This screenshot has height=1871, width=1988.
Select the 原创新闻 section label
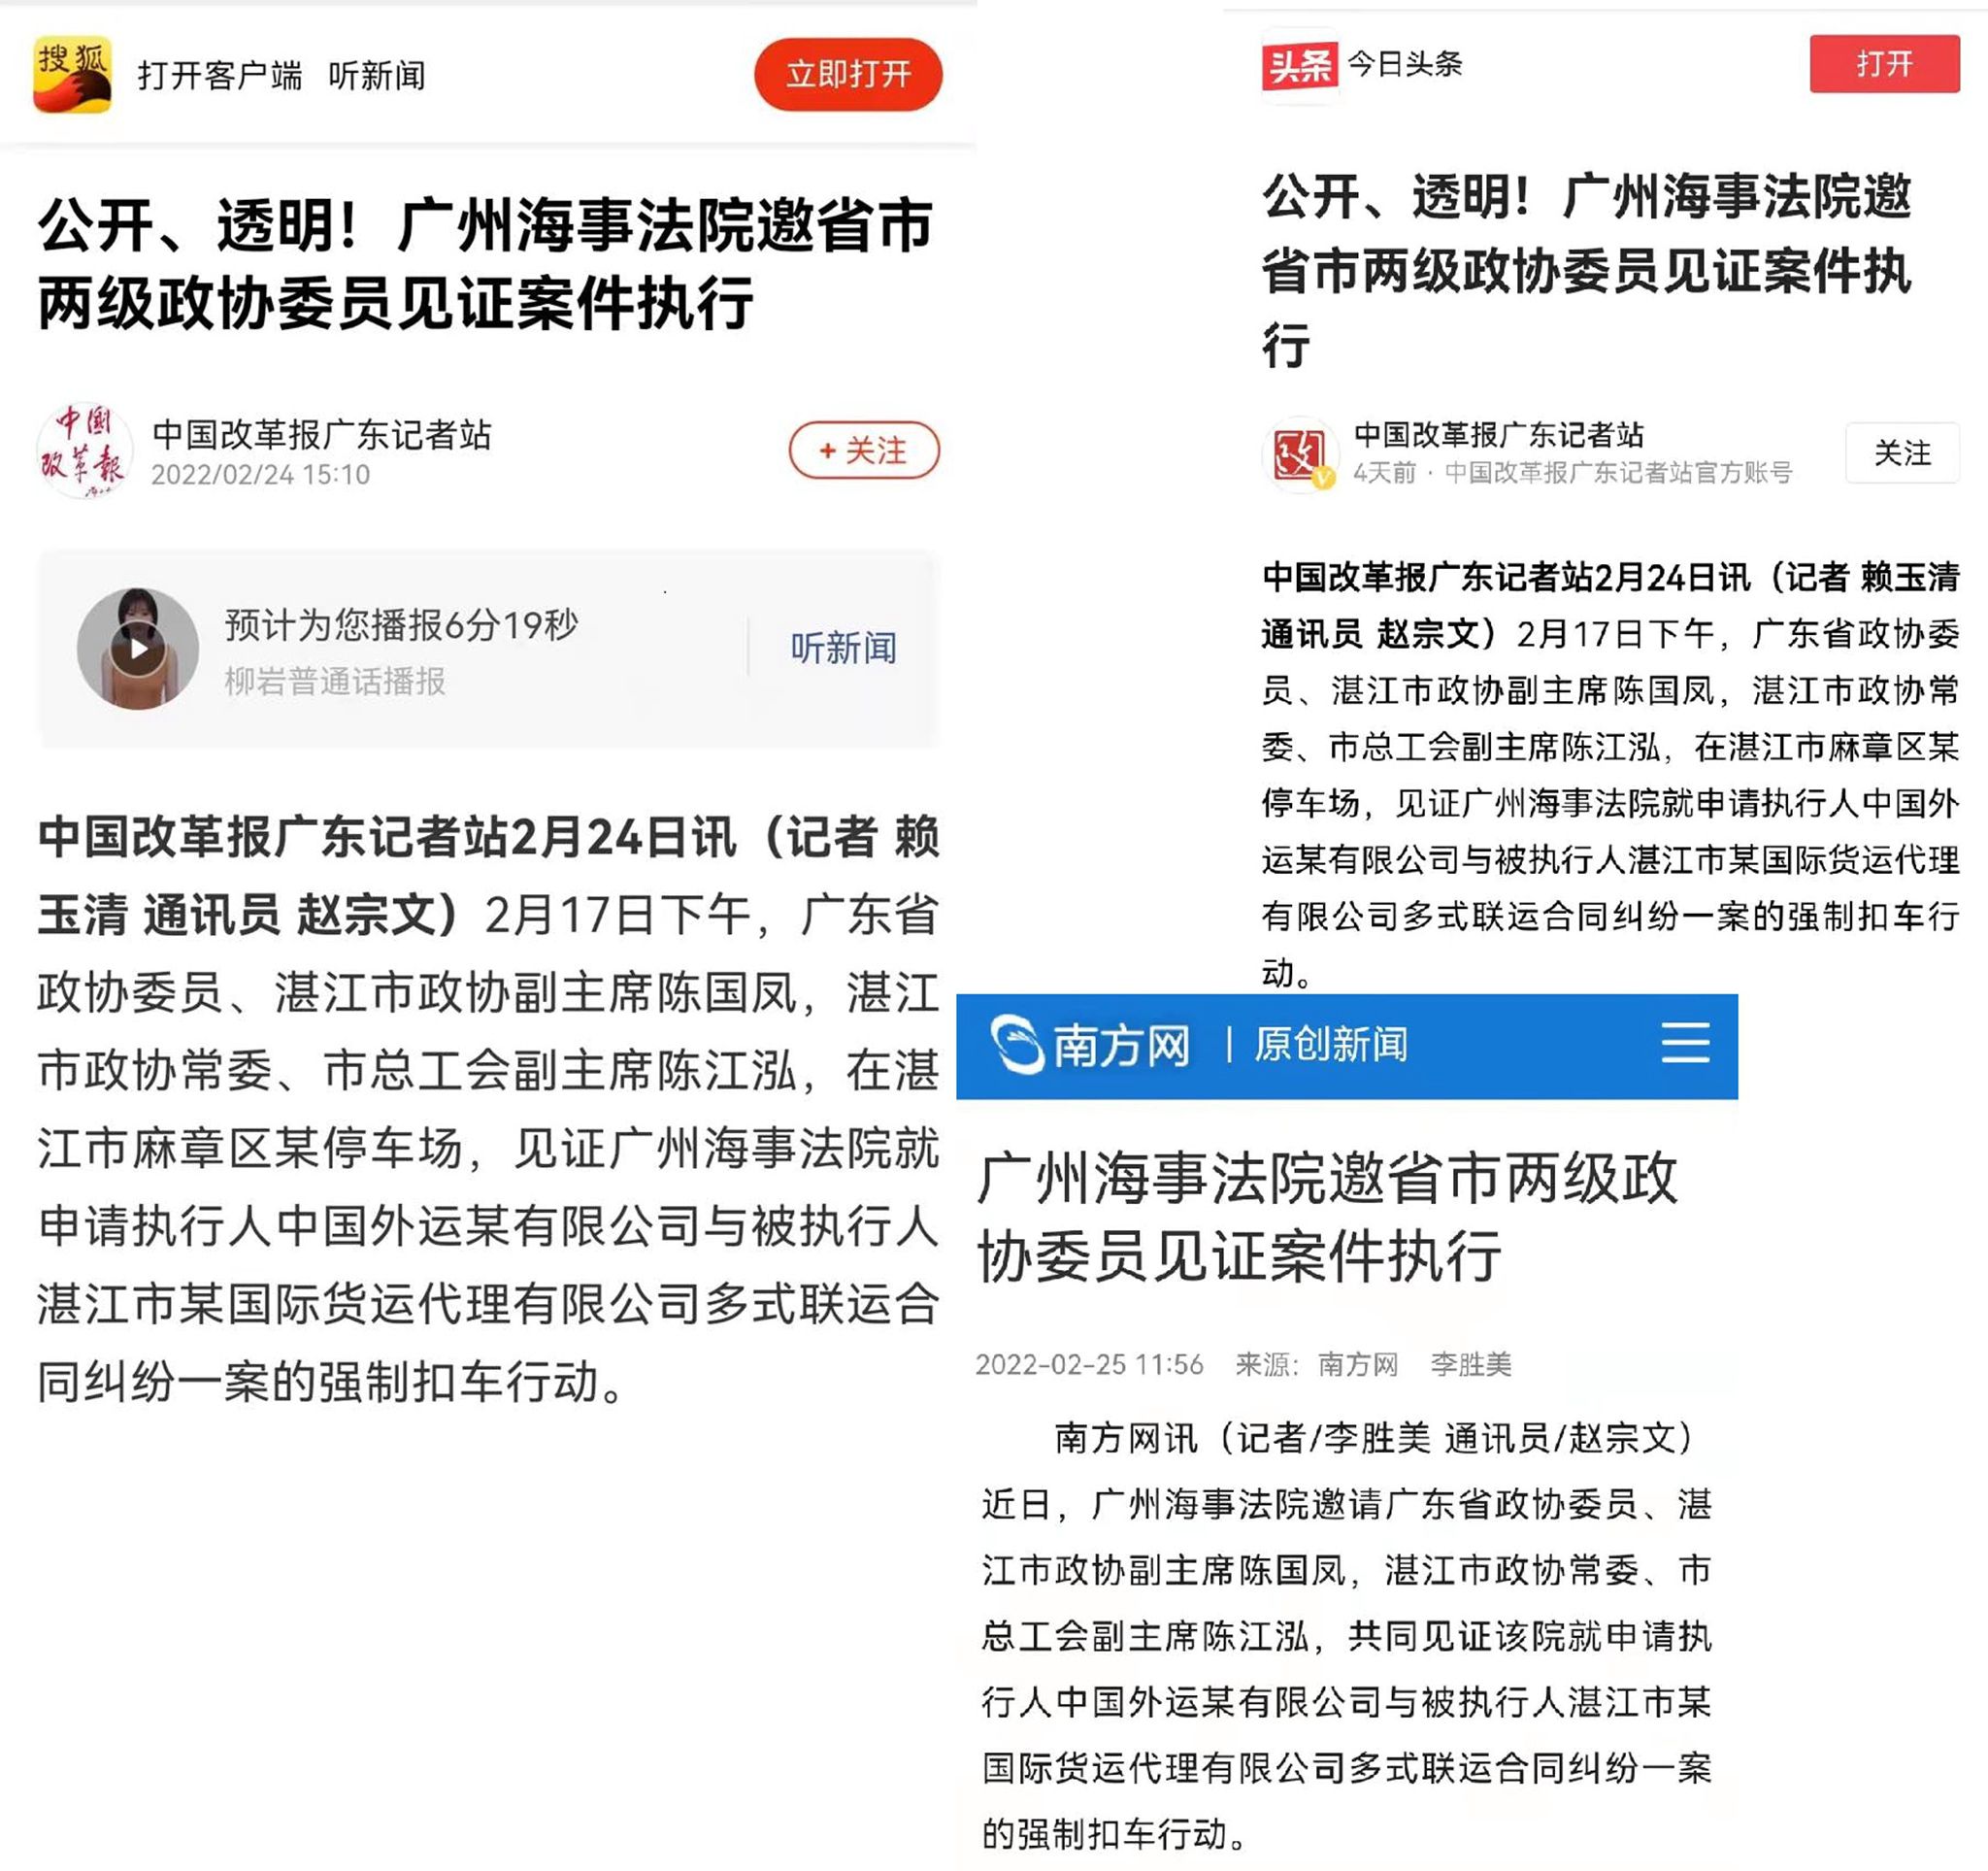pyautogui.click(x=1331, y=1044)
